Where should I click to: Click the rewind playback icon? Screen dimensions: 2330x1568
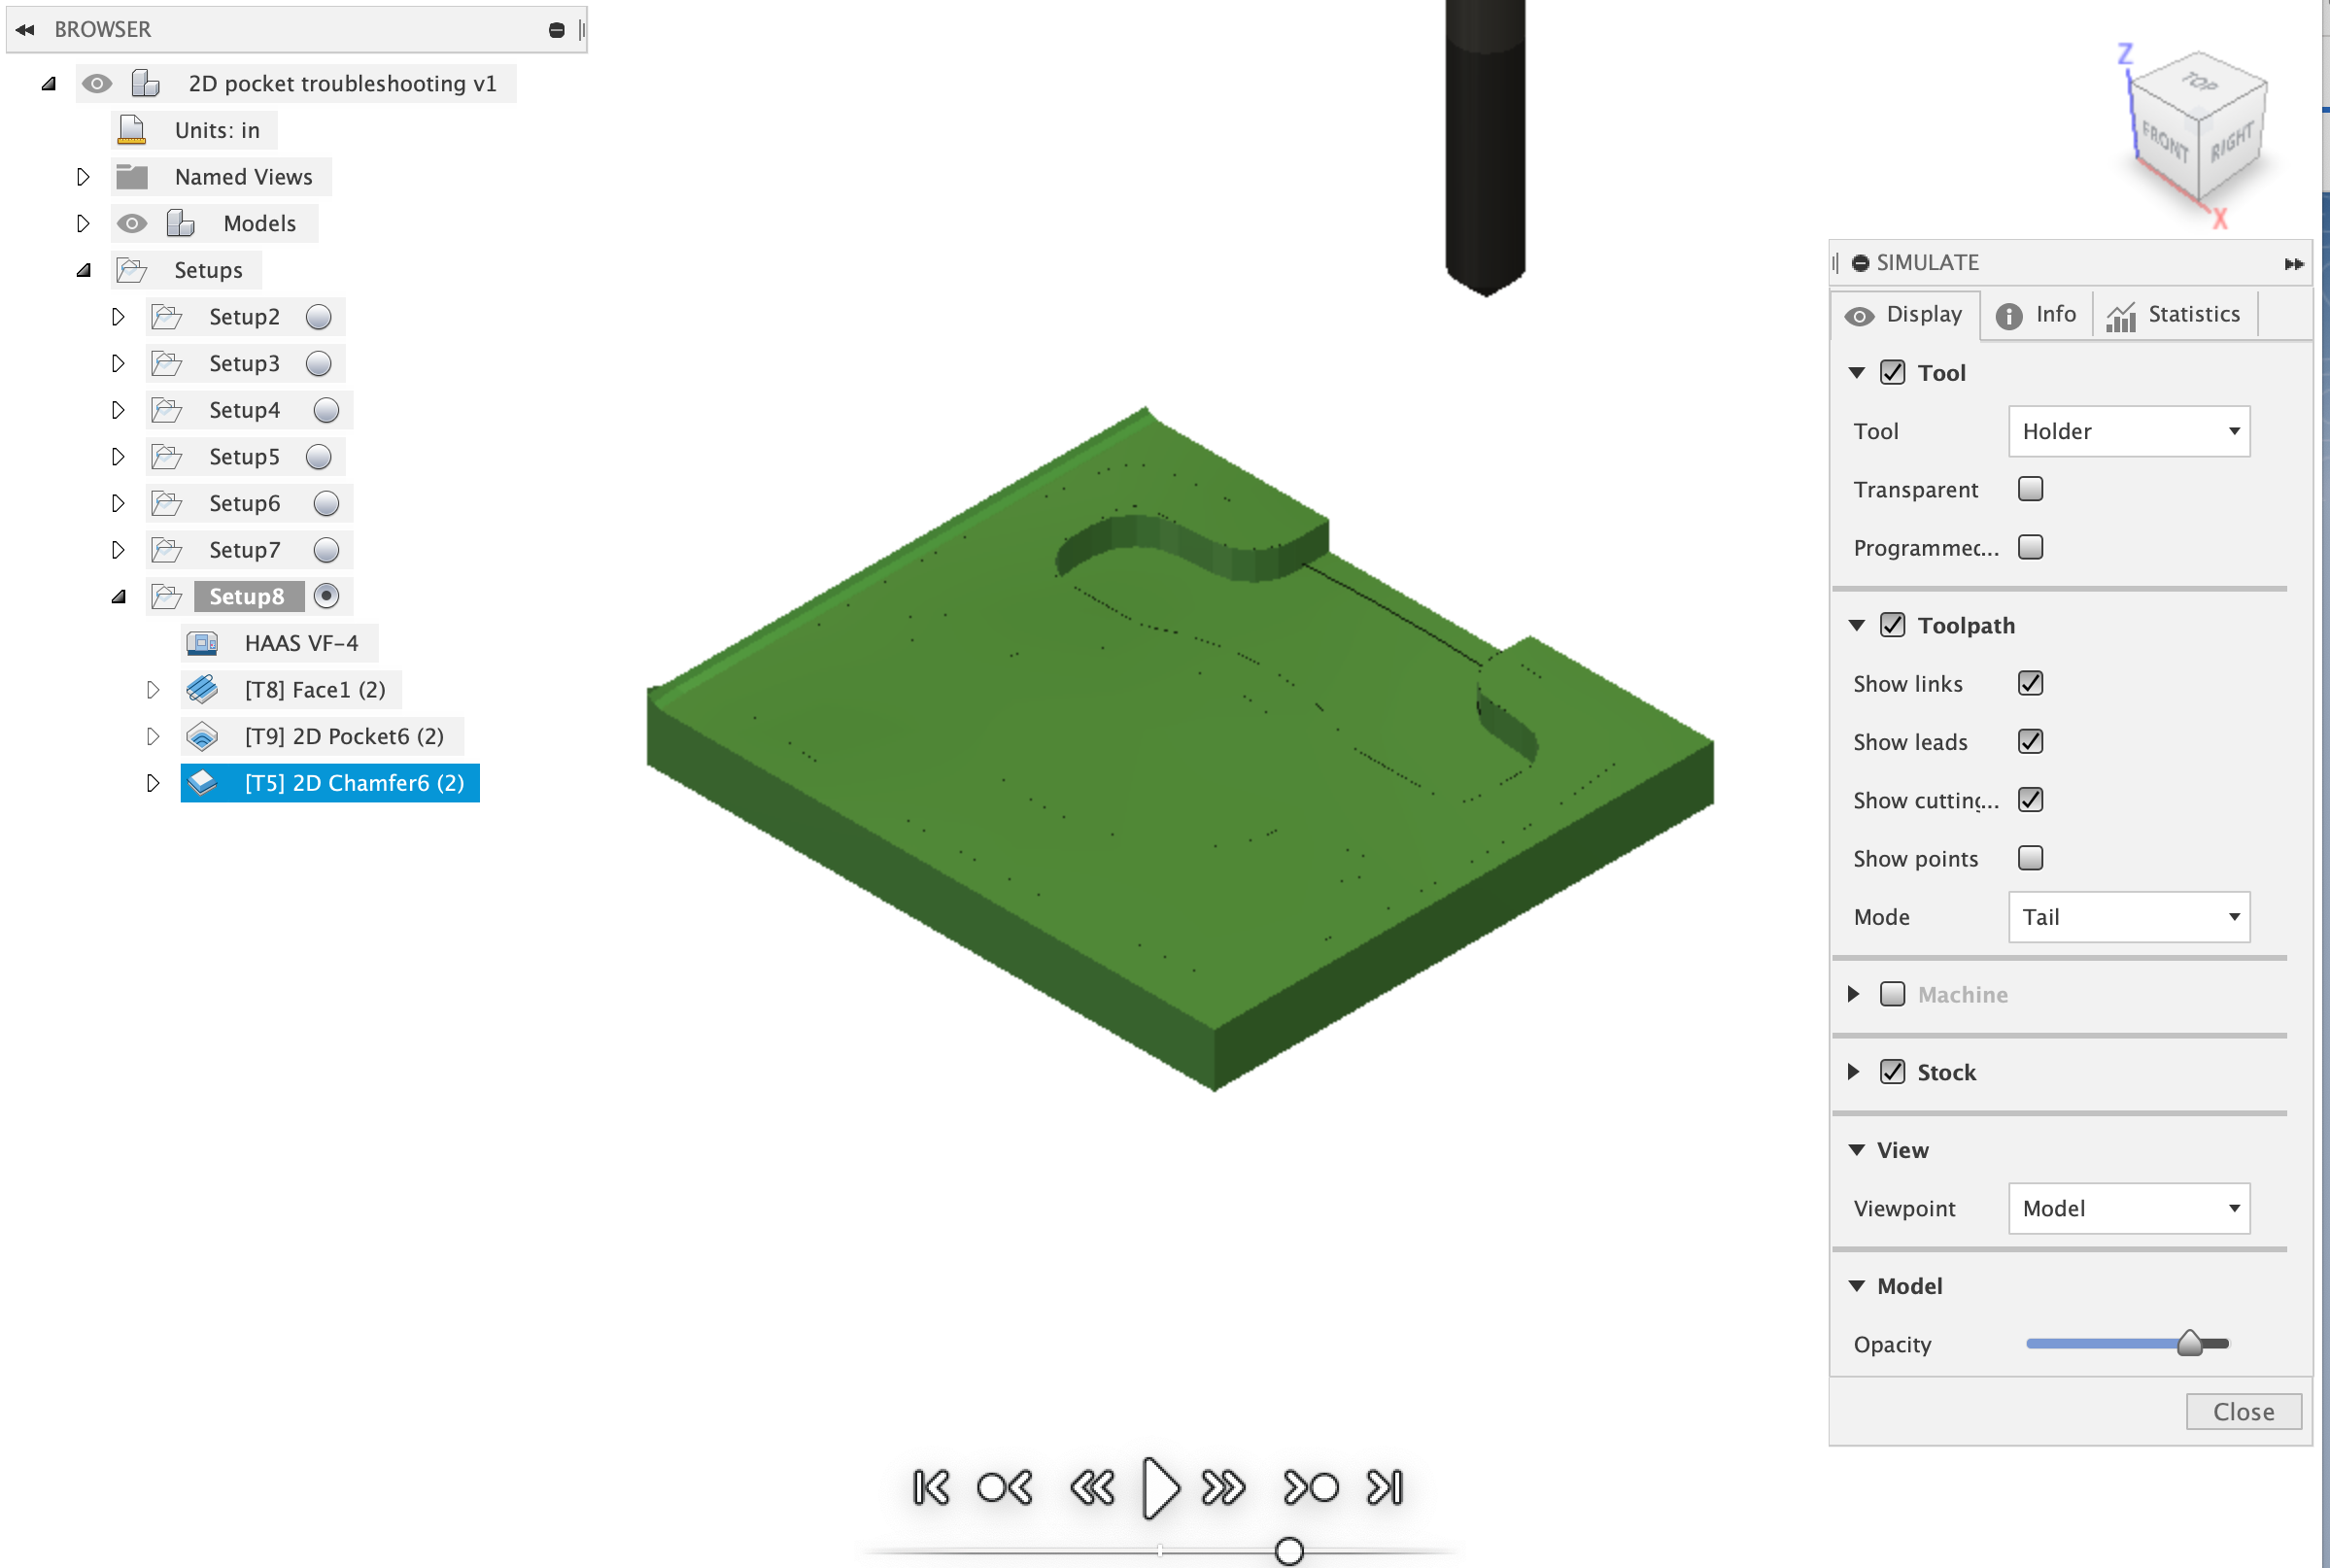pos(1092,1488)
